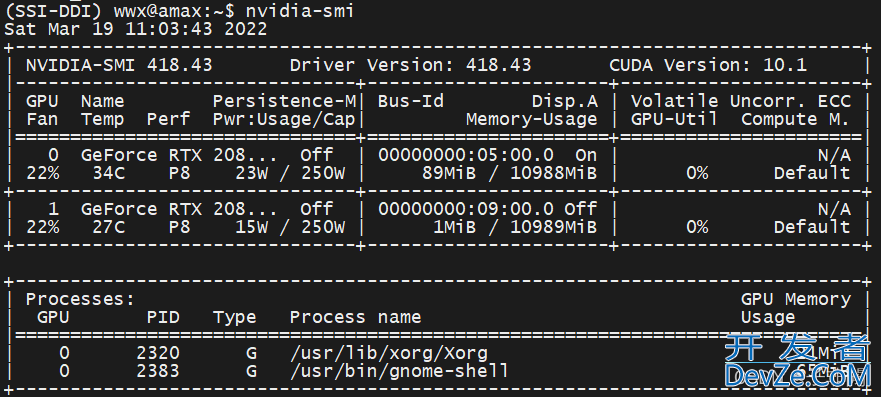
Task: Click the "nvidia-smi" command text
Action: [299, 10]
